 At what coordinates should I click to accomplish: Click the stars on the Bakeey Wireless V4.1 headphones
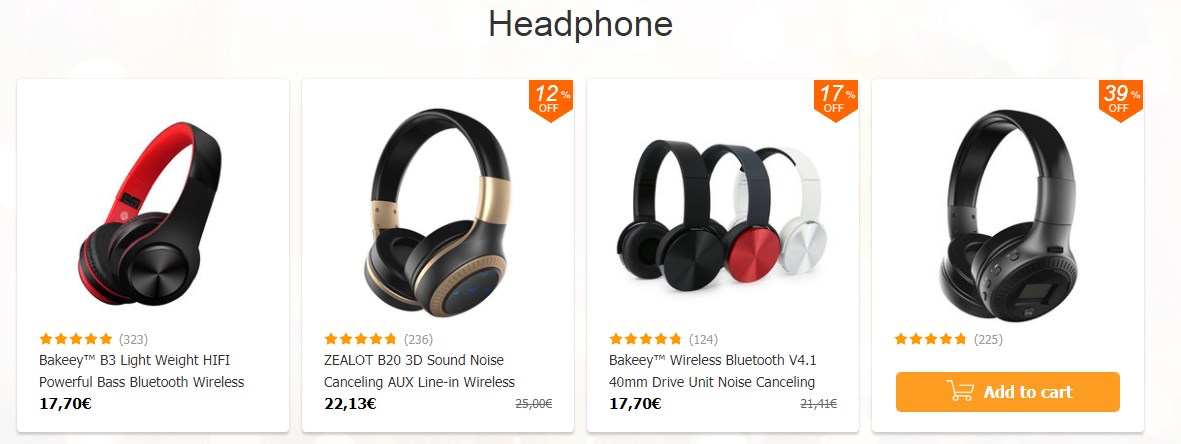(x=645, y=339)
